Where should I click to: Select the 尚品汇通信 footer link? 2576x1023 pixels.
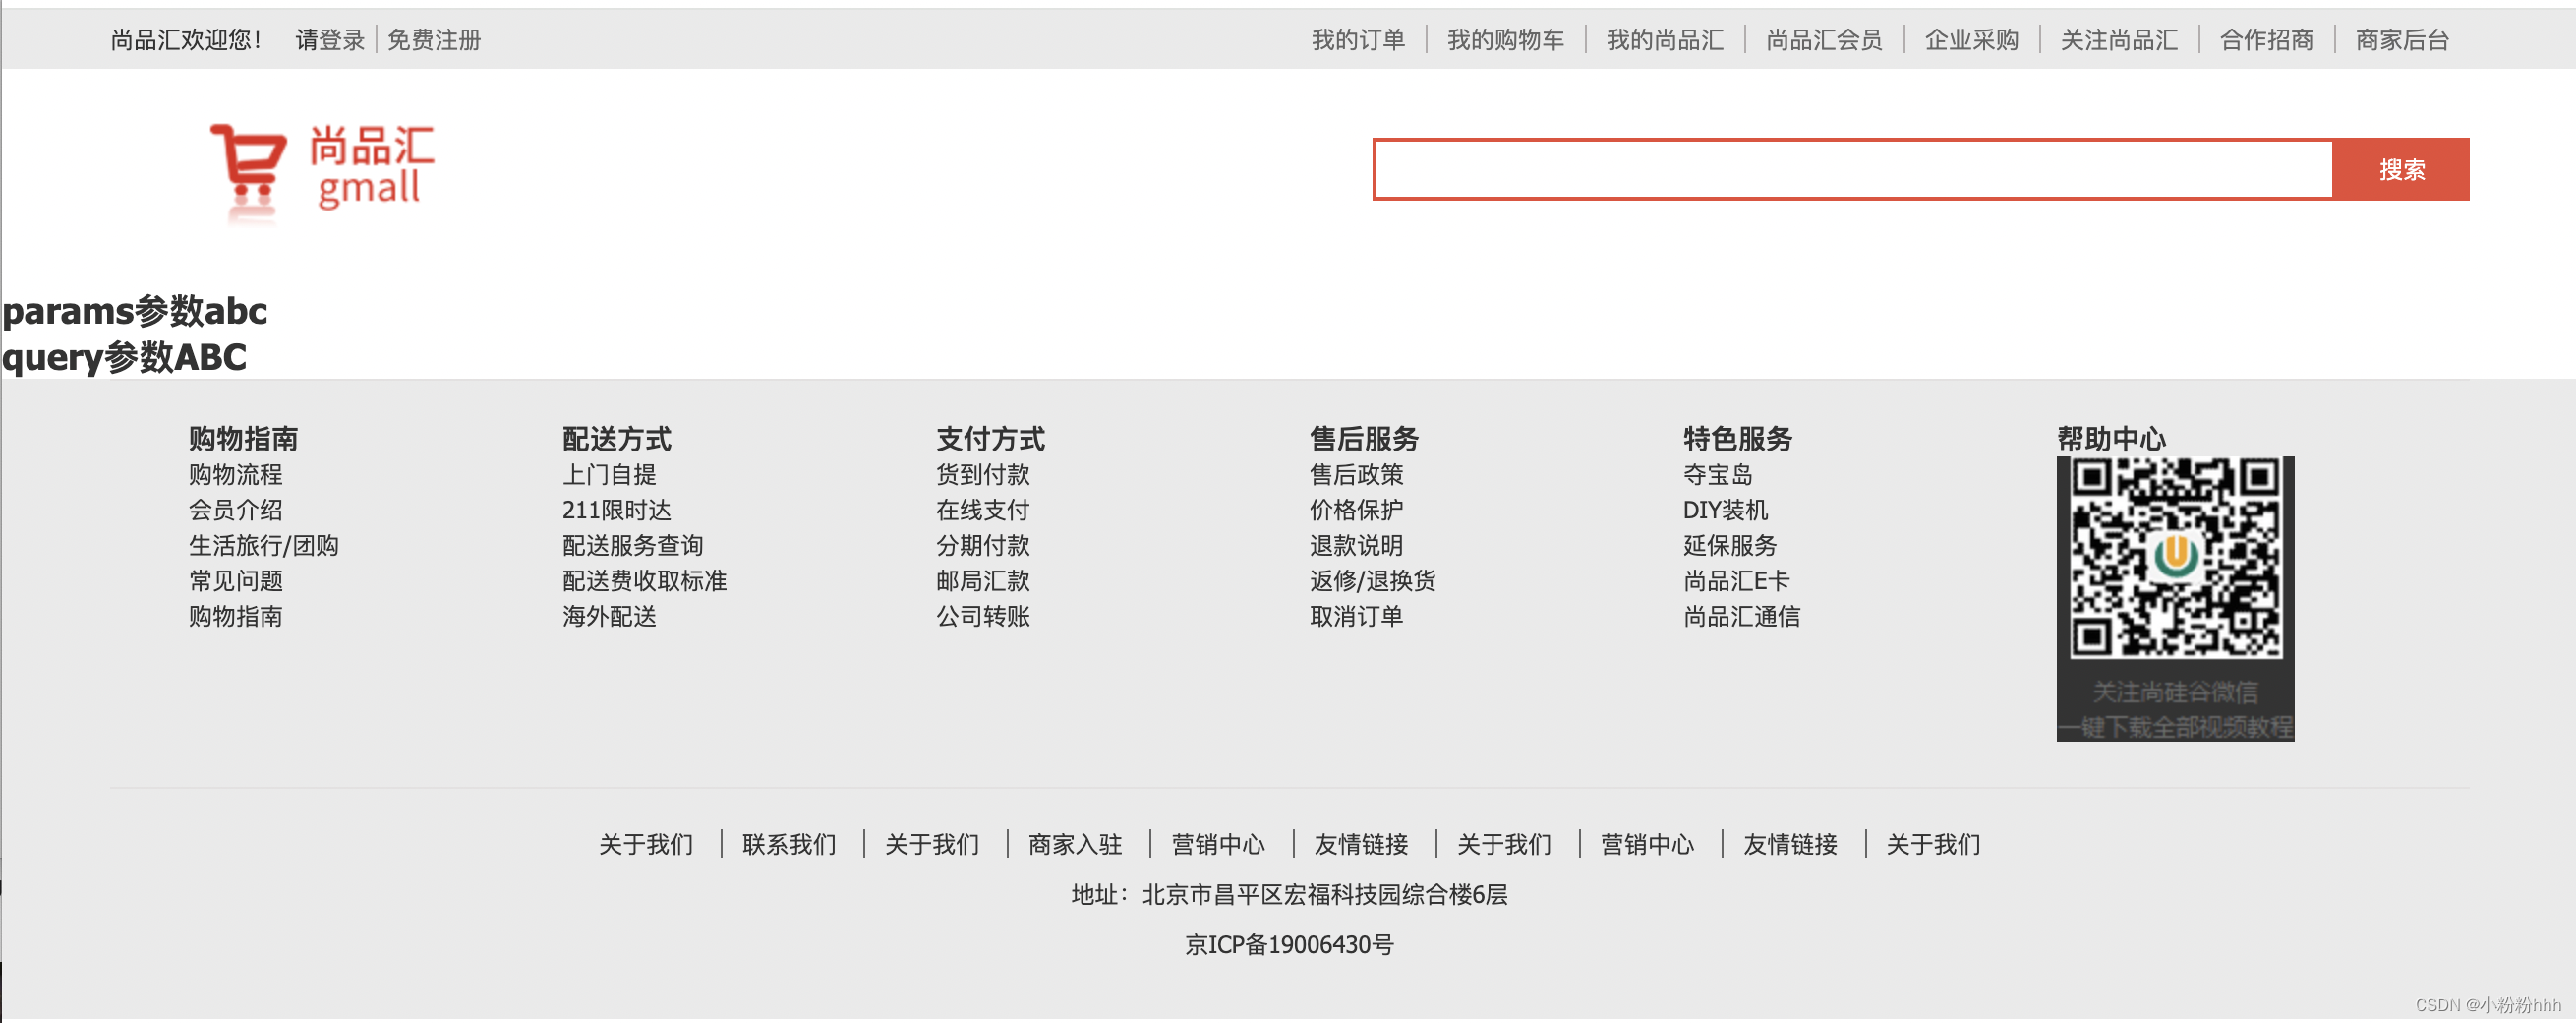pyautogui.click(x=1741, y=616)
